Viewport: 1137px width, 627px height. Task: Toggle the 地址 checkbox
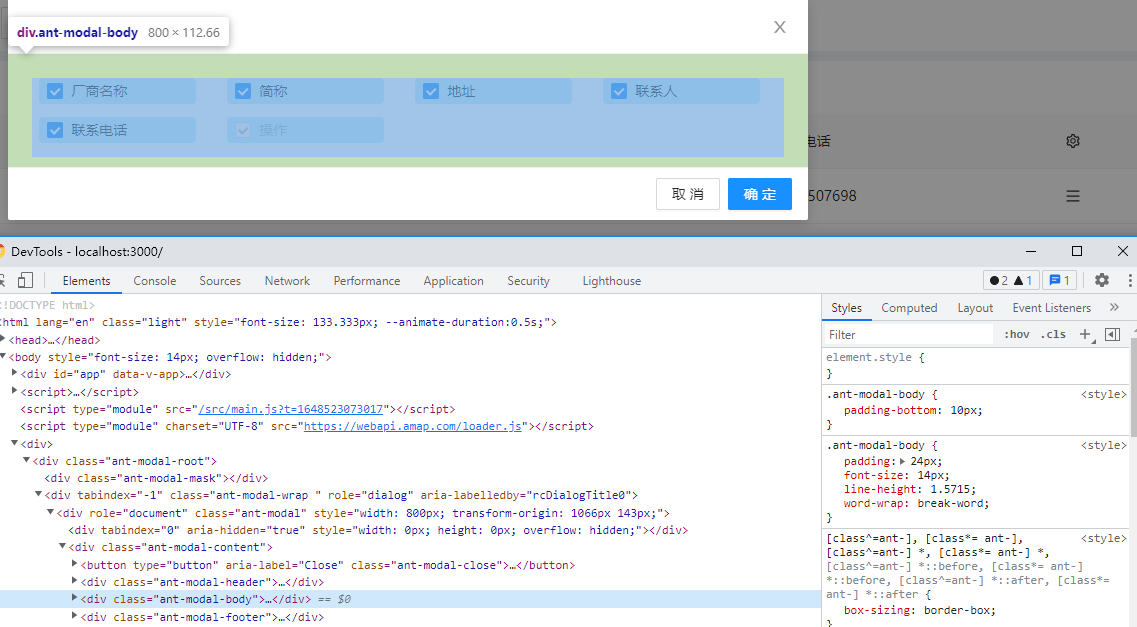(431, 91)
